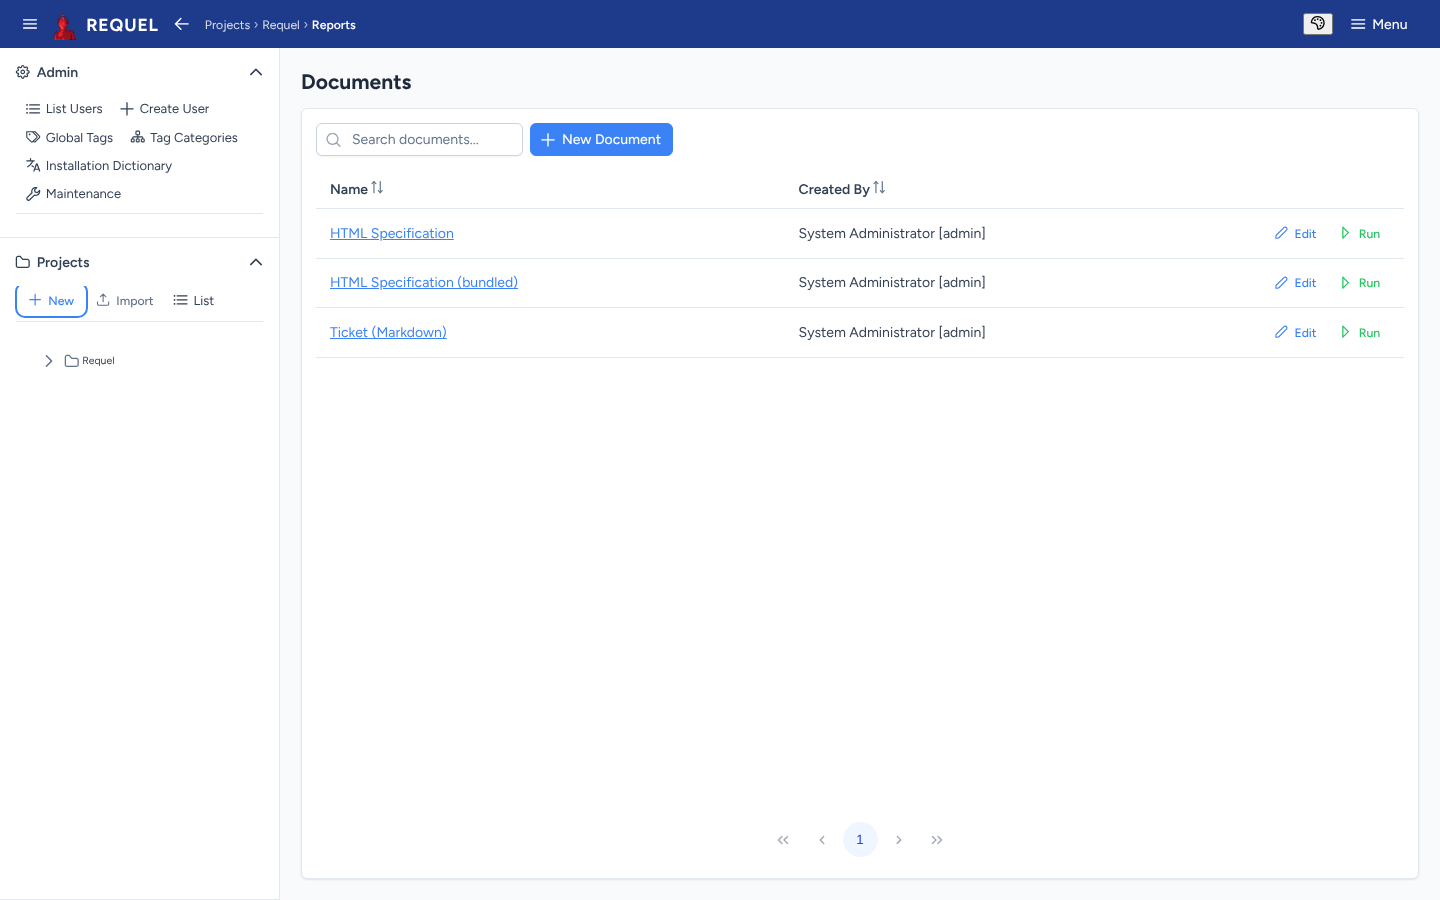
Task: Open Installation Dictionary
Action: tap(99, 166)
